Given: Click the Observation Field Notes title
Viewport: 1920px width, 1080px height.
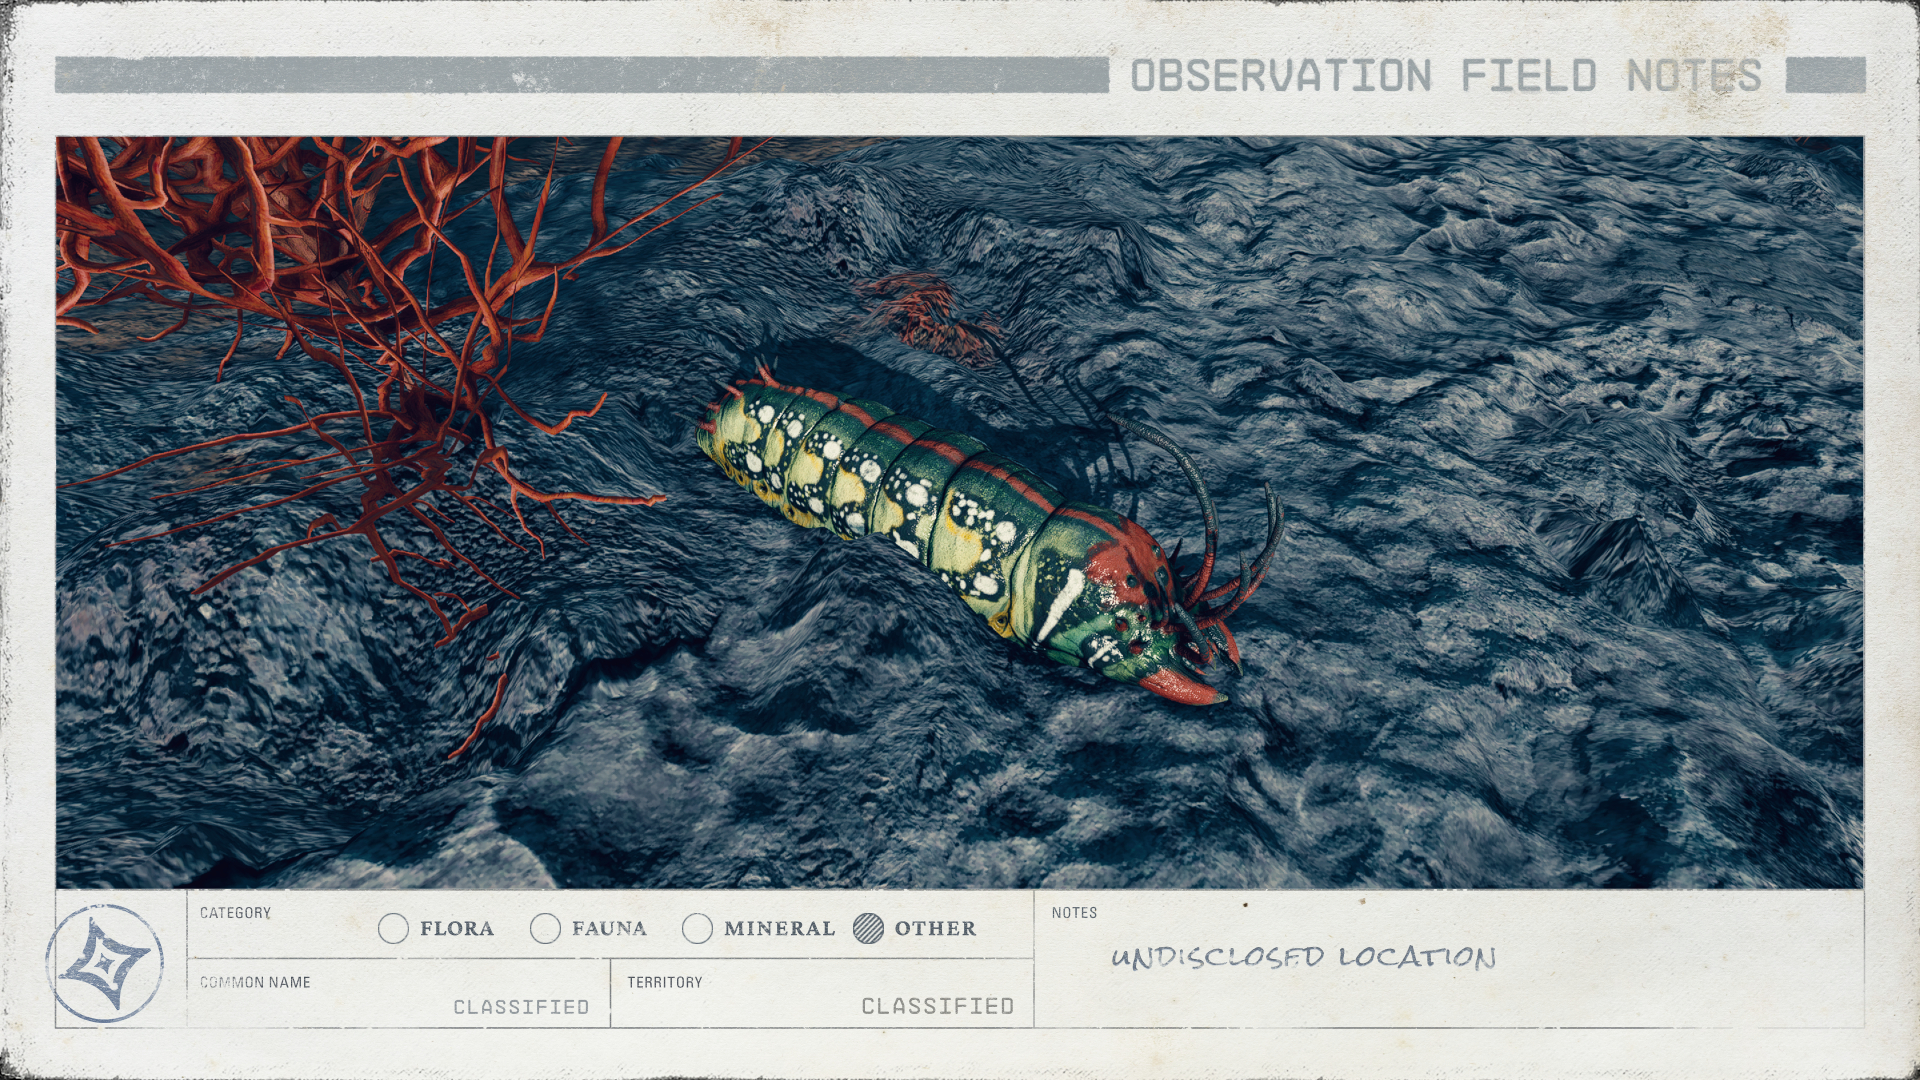Looking at the screenshot, I should click(x=1446, y=76).
